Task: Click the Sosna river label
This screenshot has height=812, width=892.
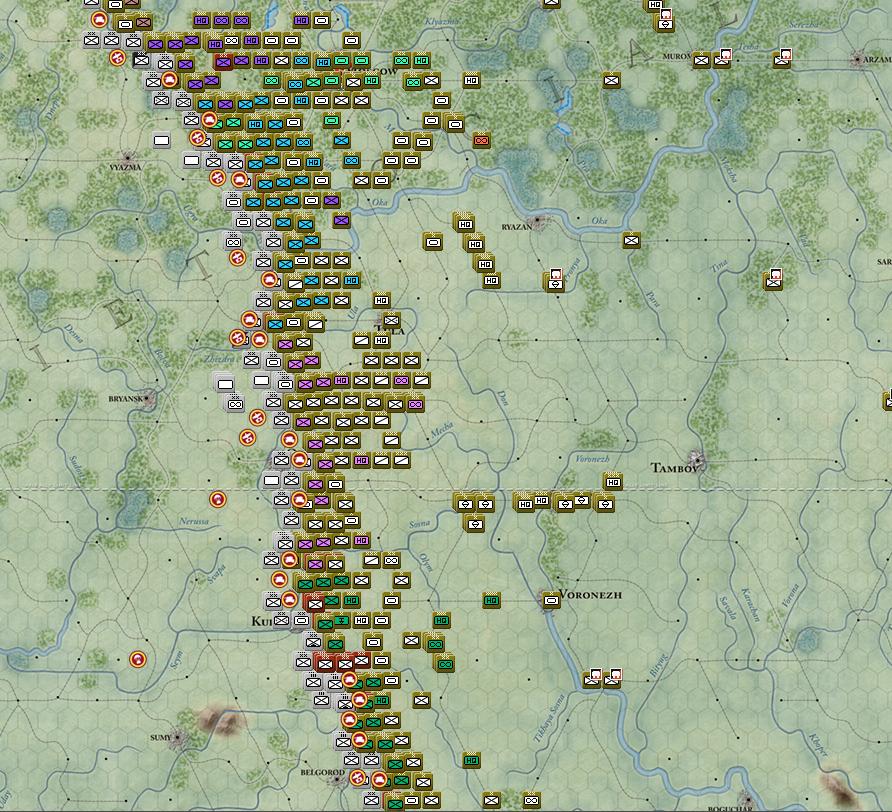Action: point(420,524)
